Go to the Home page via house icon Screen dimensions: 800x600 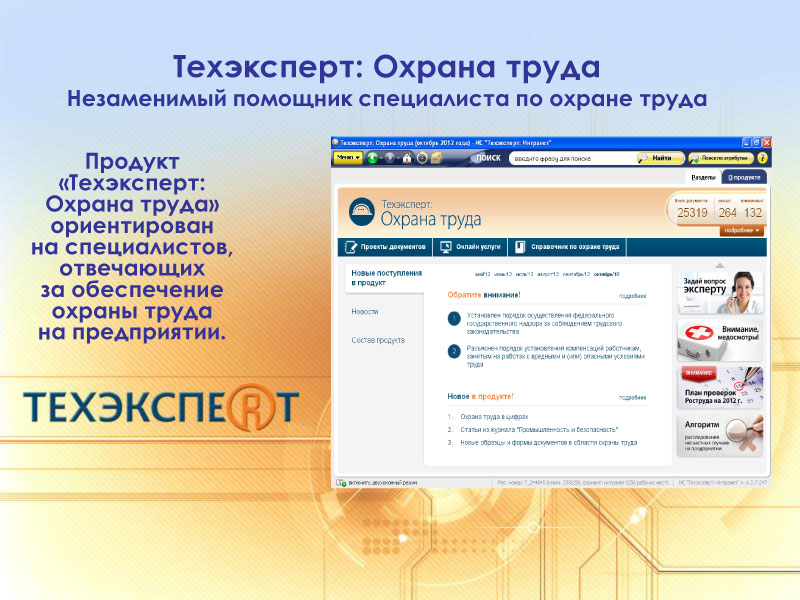[407, 158]
